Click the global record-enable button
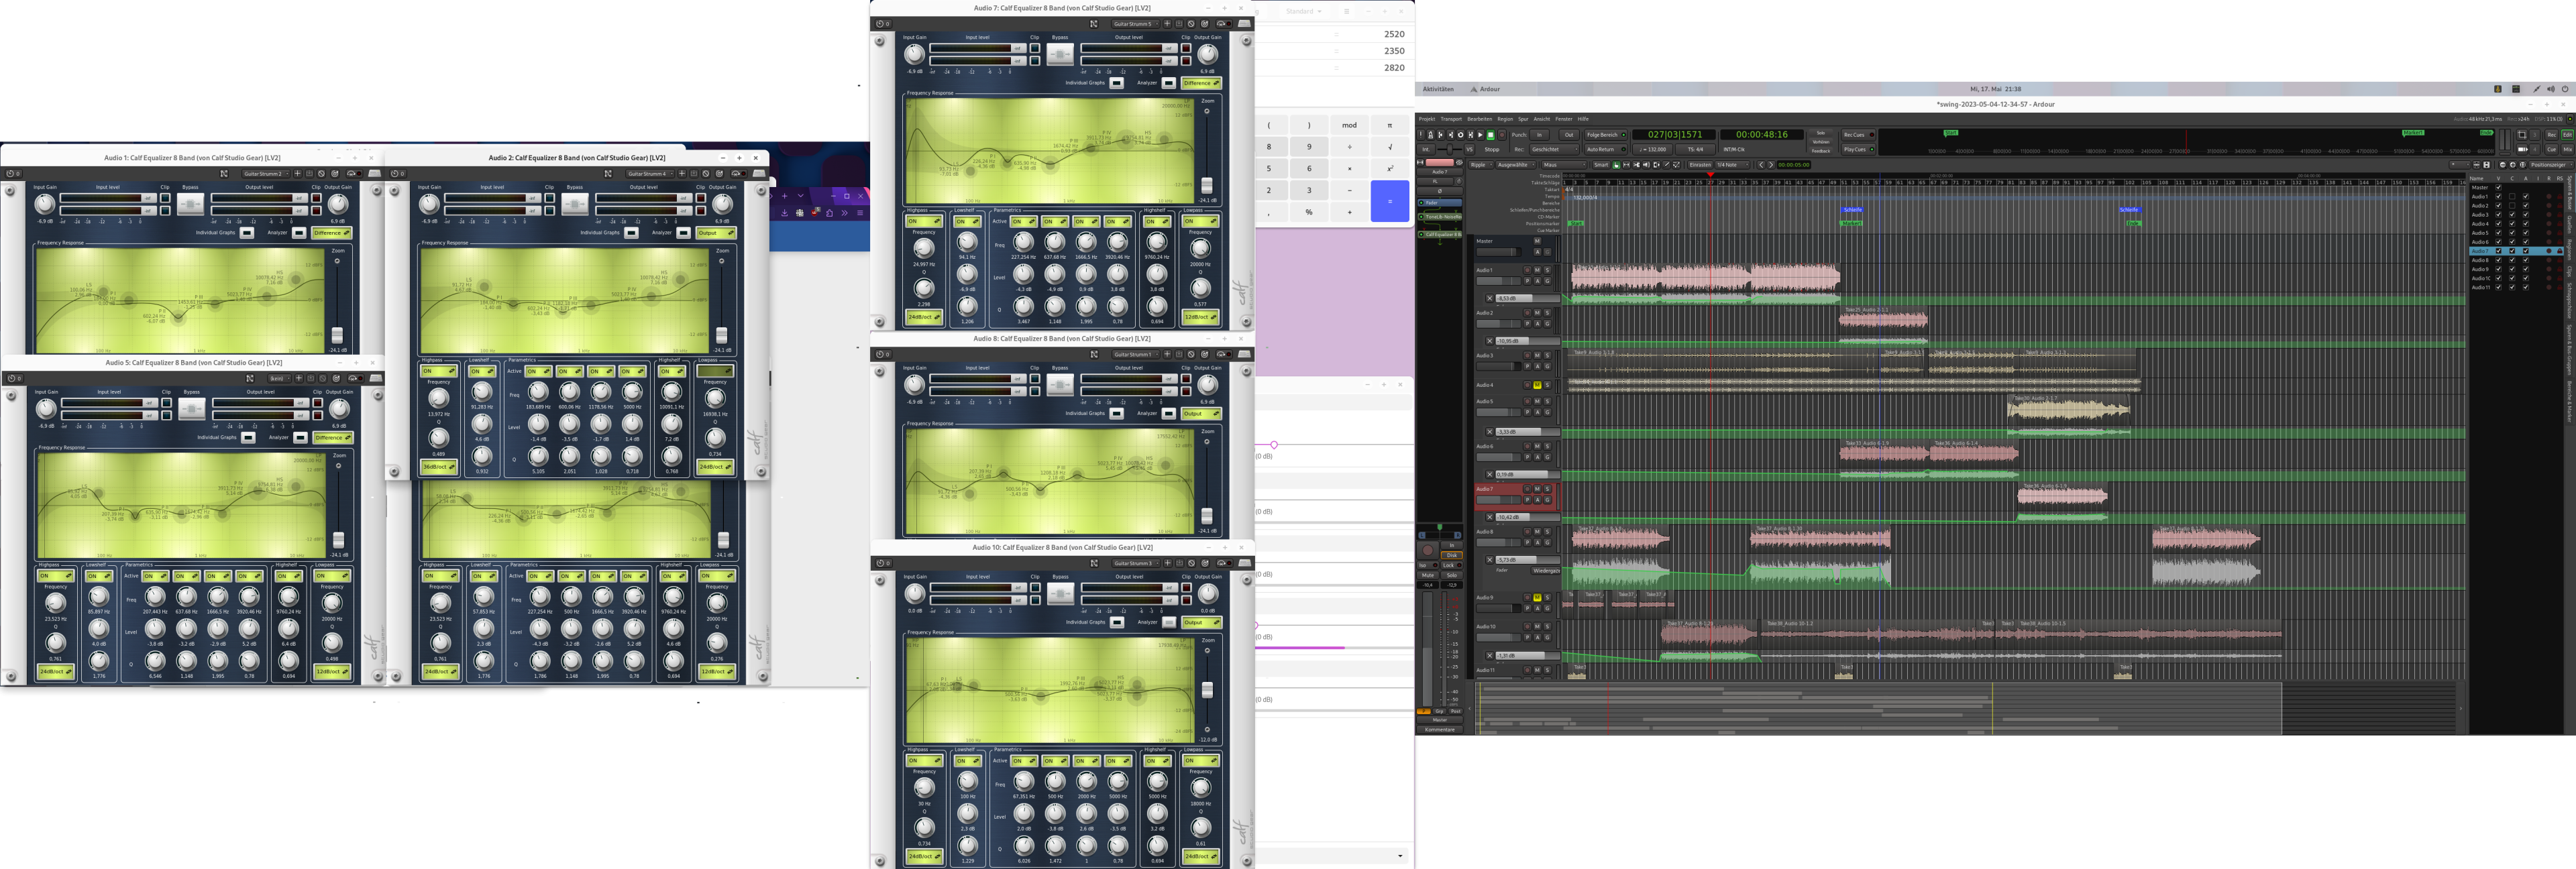2576x869 pixels. [x=1502, y=135]
